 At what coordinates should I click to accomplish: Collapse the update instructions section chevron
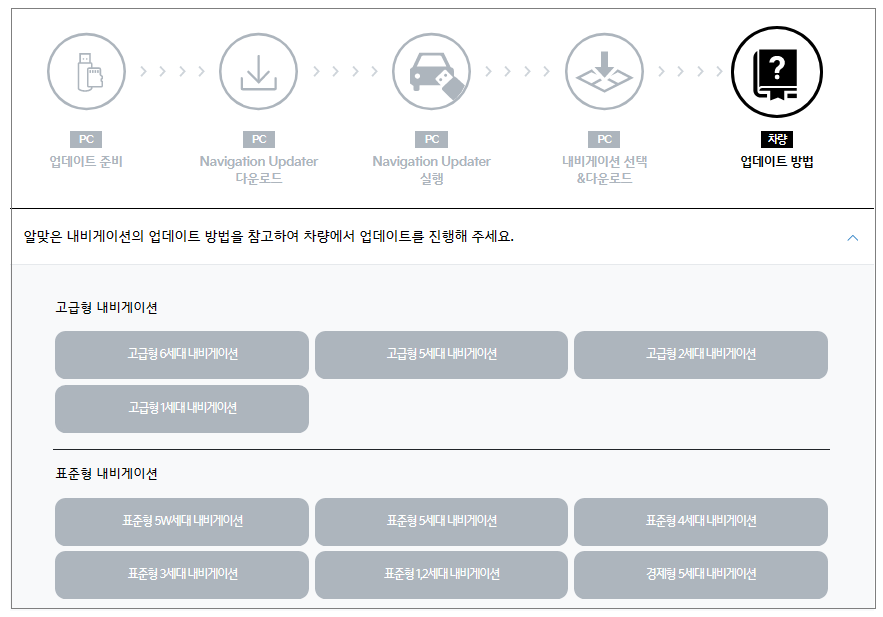click(853, 238)
